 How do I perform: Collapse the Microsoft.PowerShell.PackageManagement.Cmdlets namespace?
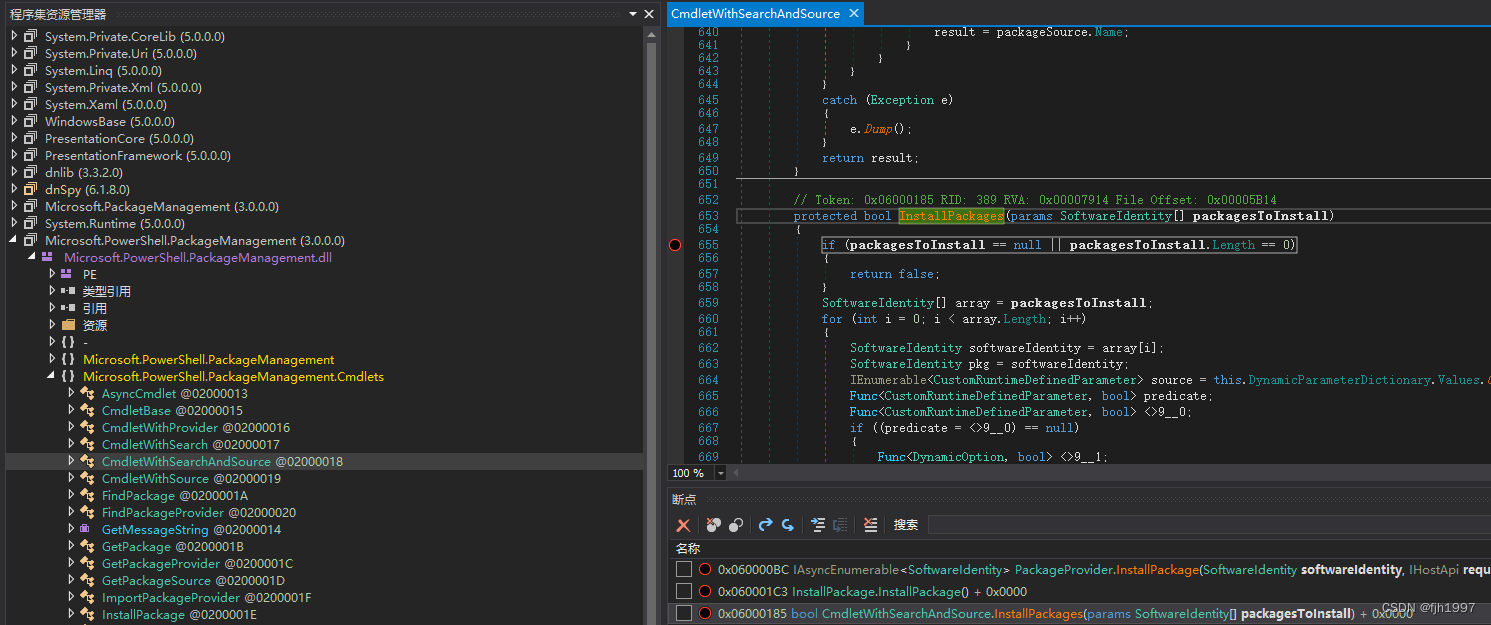coord(52,376)
